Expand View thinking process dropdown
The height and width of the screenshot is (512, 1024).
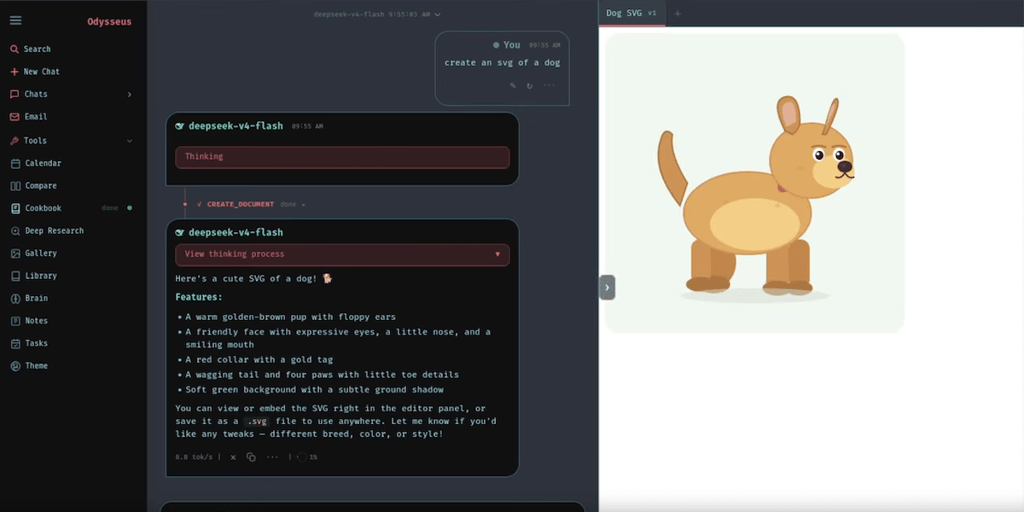(x=342, y=255)
